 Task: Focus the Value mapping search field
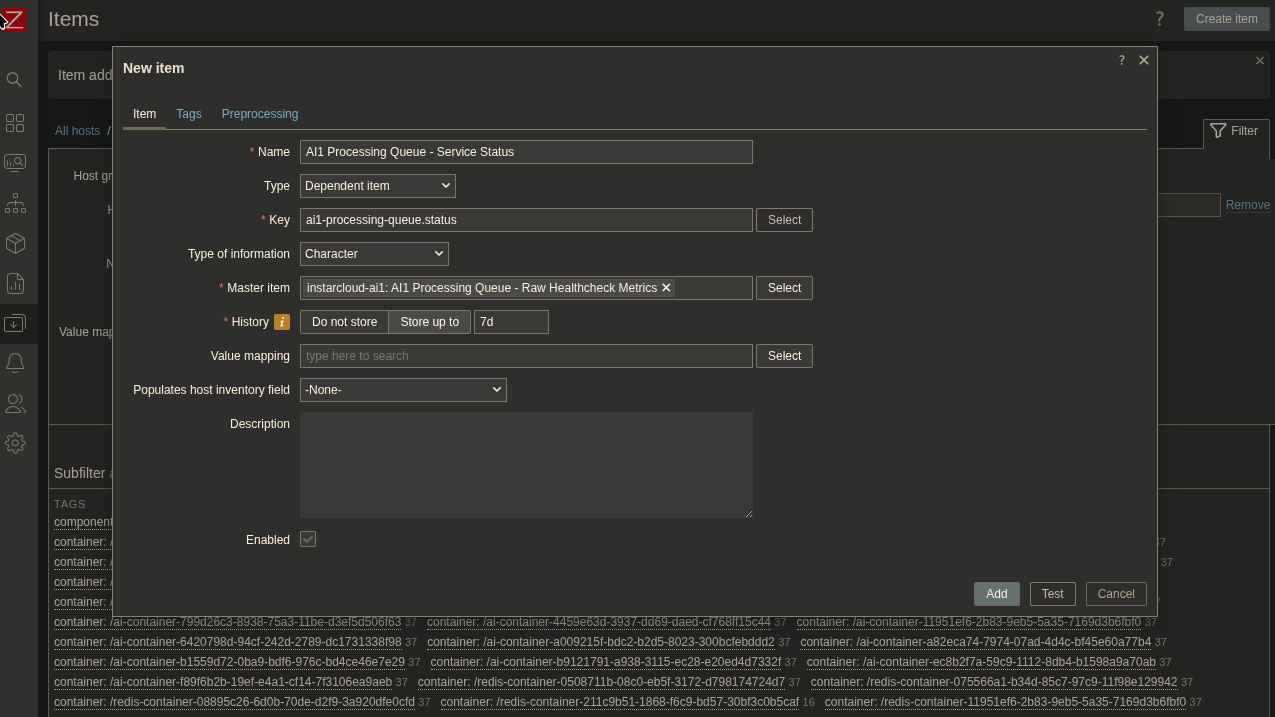coord(526,356)
